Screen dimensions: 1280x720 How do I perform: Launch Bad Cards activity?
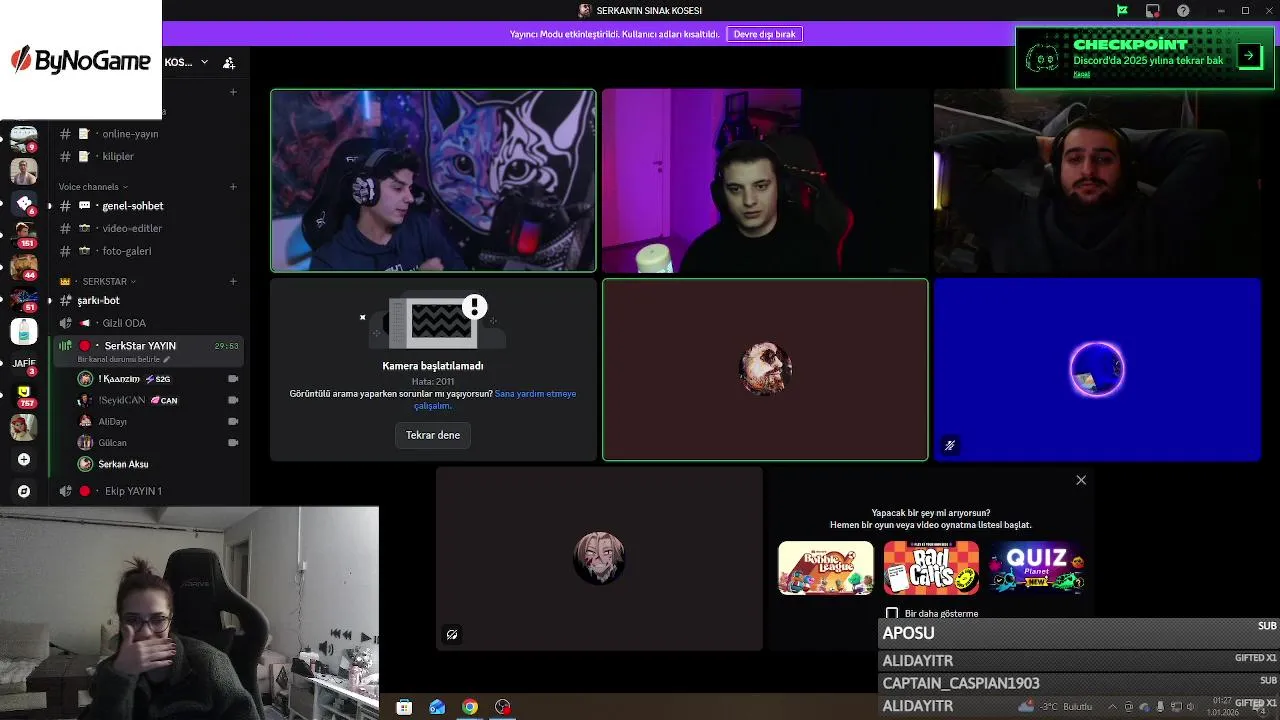pyautogui.click(x=931, y=568)
